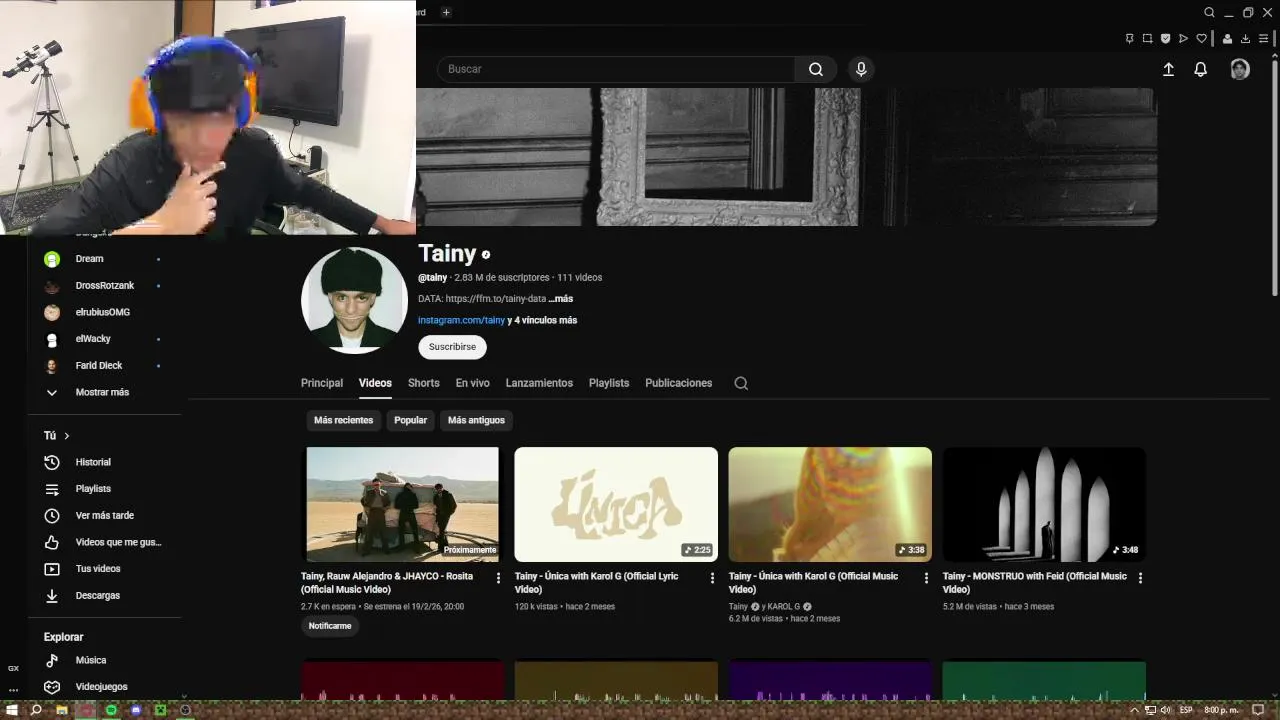The width and height of the screenshot is (1280, 720).
Task: Sort videos by Más antiguos
Action: pyautogui.click(x=476, y=420)
